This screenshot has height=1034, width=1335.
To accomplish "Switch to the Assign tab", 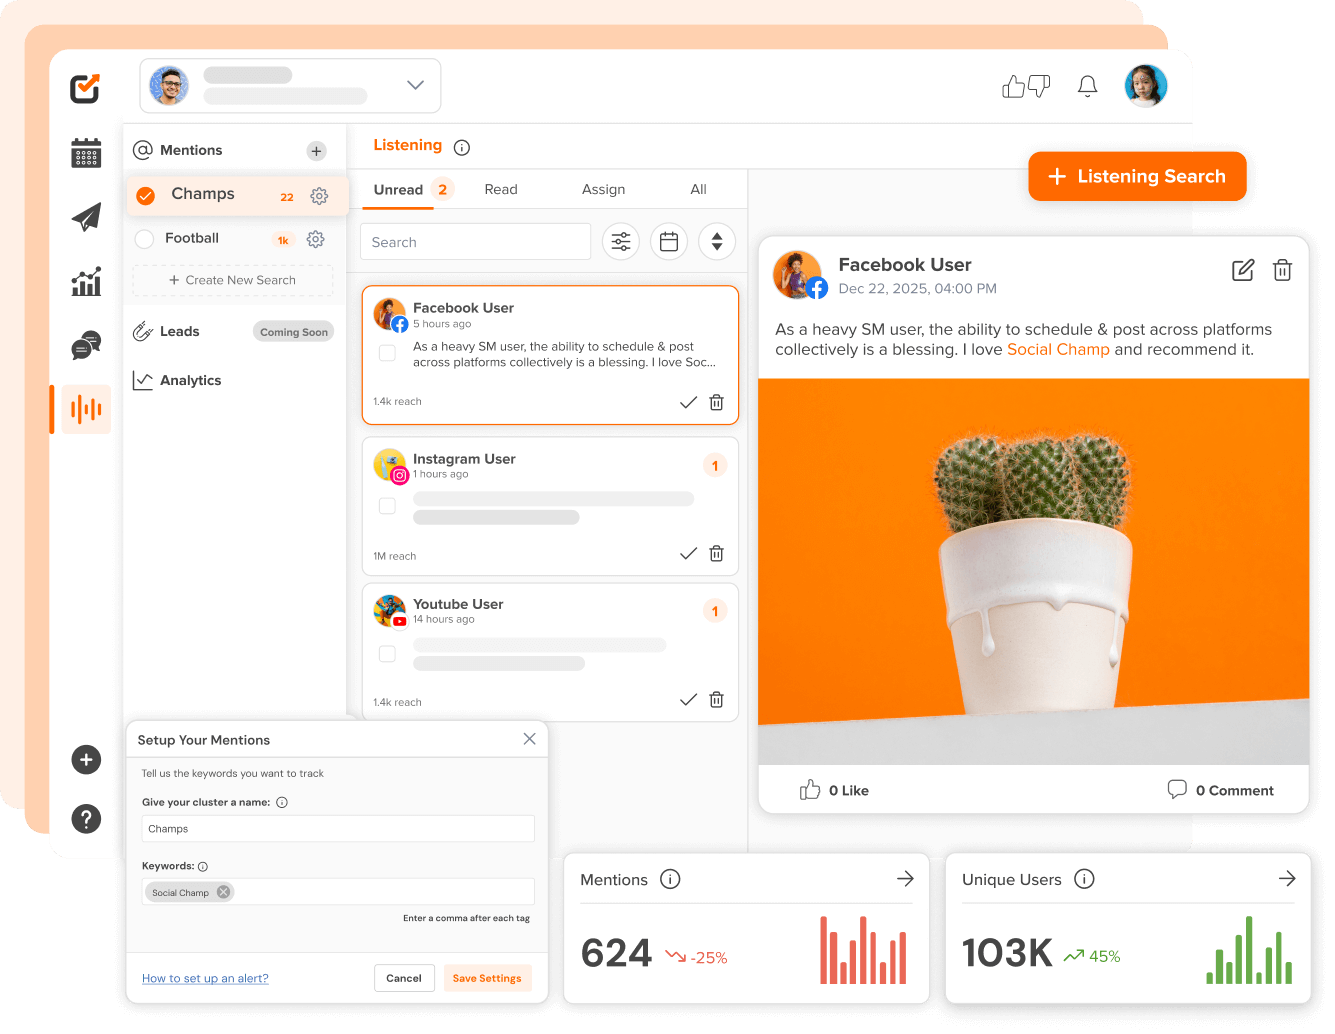I will pyautogui.click(x=603, y=189).
